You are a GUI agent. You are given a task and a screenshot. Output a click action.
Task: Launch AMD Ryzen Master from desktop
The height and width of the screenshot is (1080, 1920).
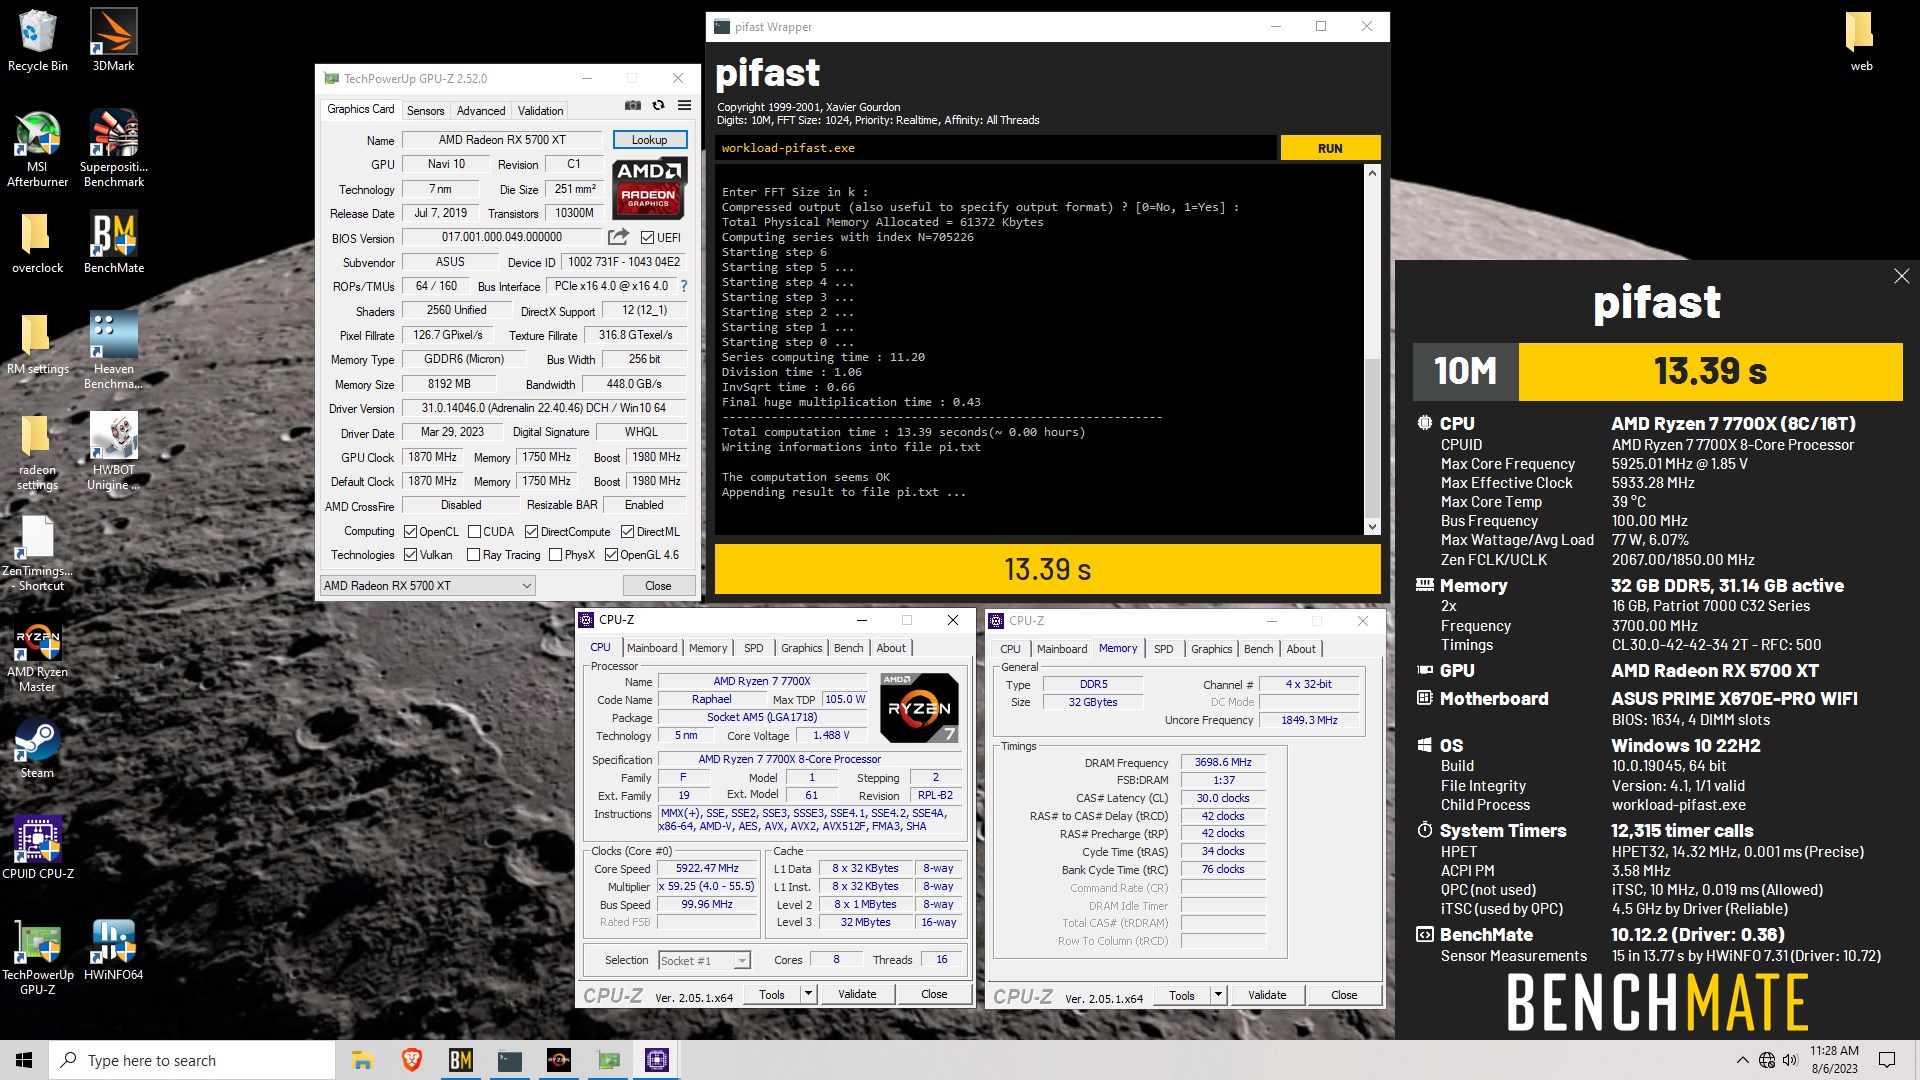[x=38, y=655]
